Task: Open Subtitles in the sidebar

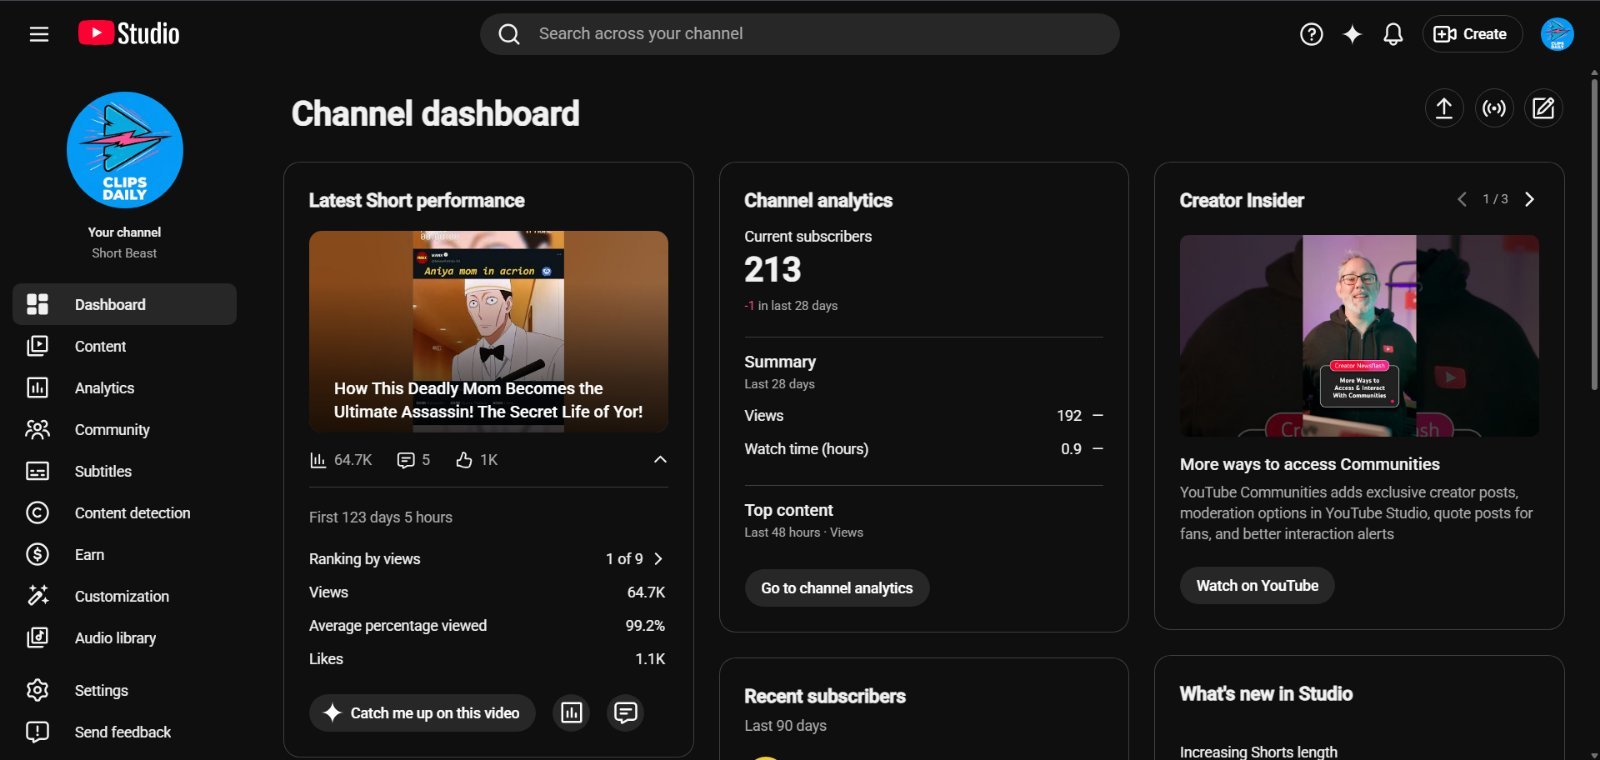Action: click(125, 471)
